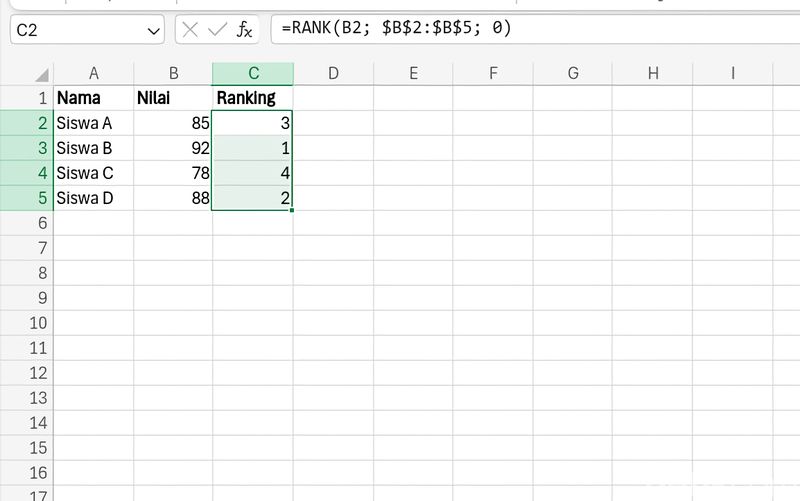Confirm the formula entry with checkmark icon
The image size is (800, 501).
pos(217,30)
